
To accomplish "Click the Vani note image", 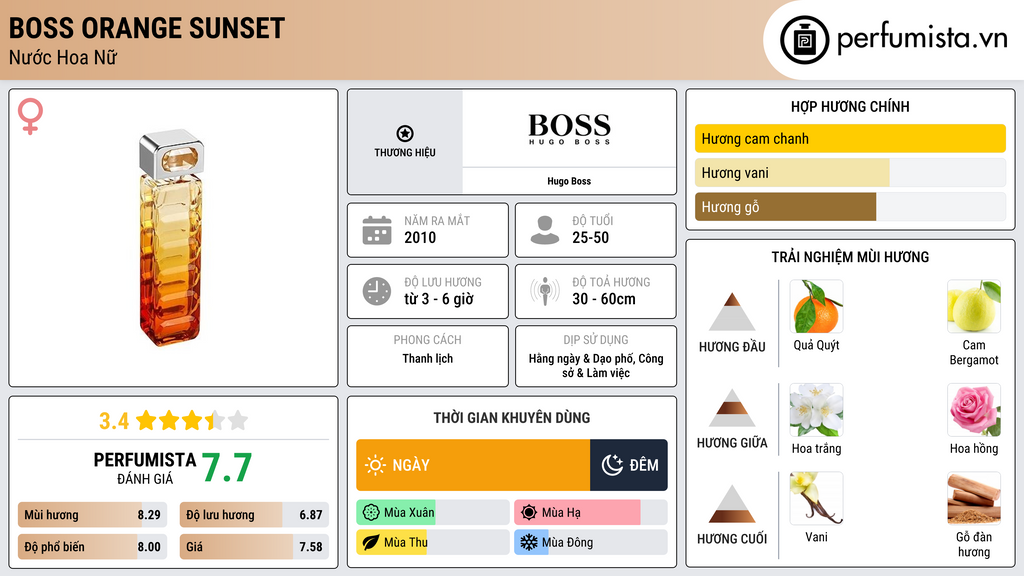I will (816, 498).
